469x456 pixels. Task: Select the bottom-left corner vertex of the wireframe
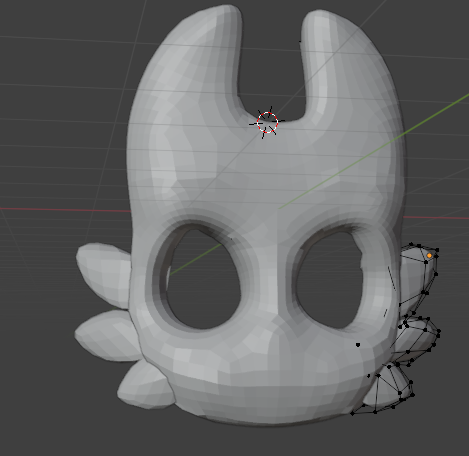353,413
